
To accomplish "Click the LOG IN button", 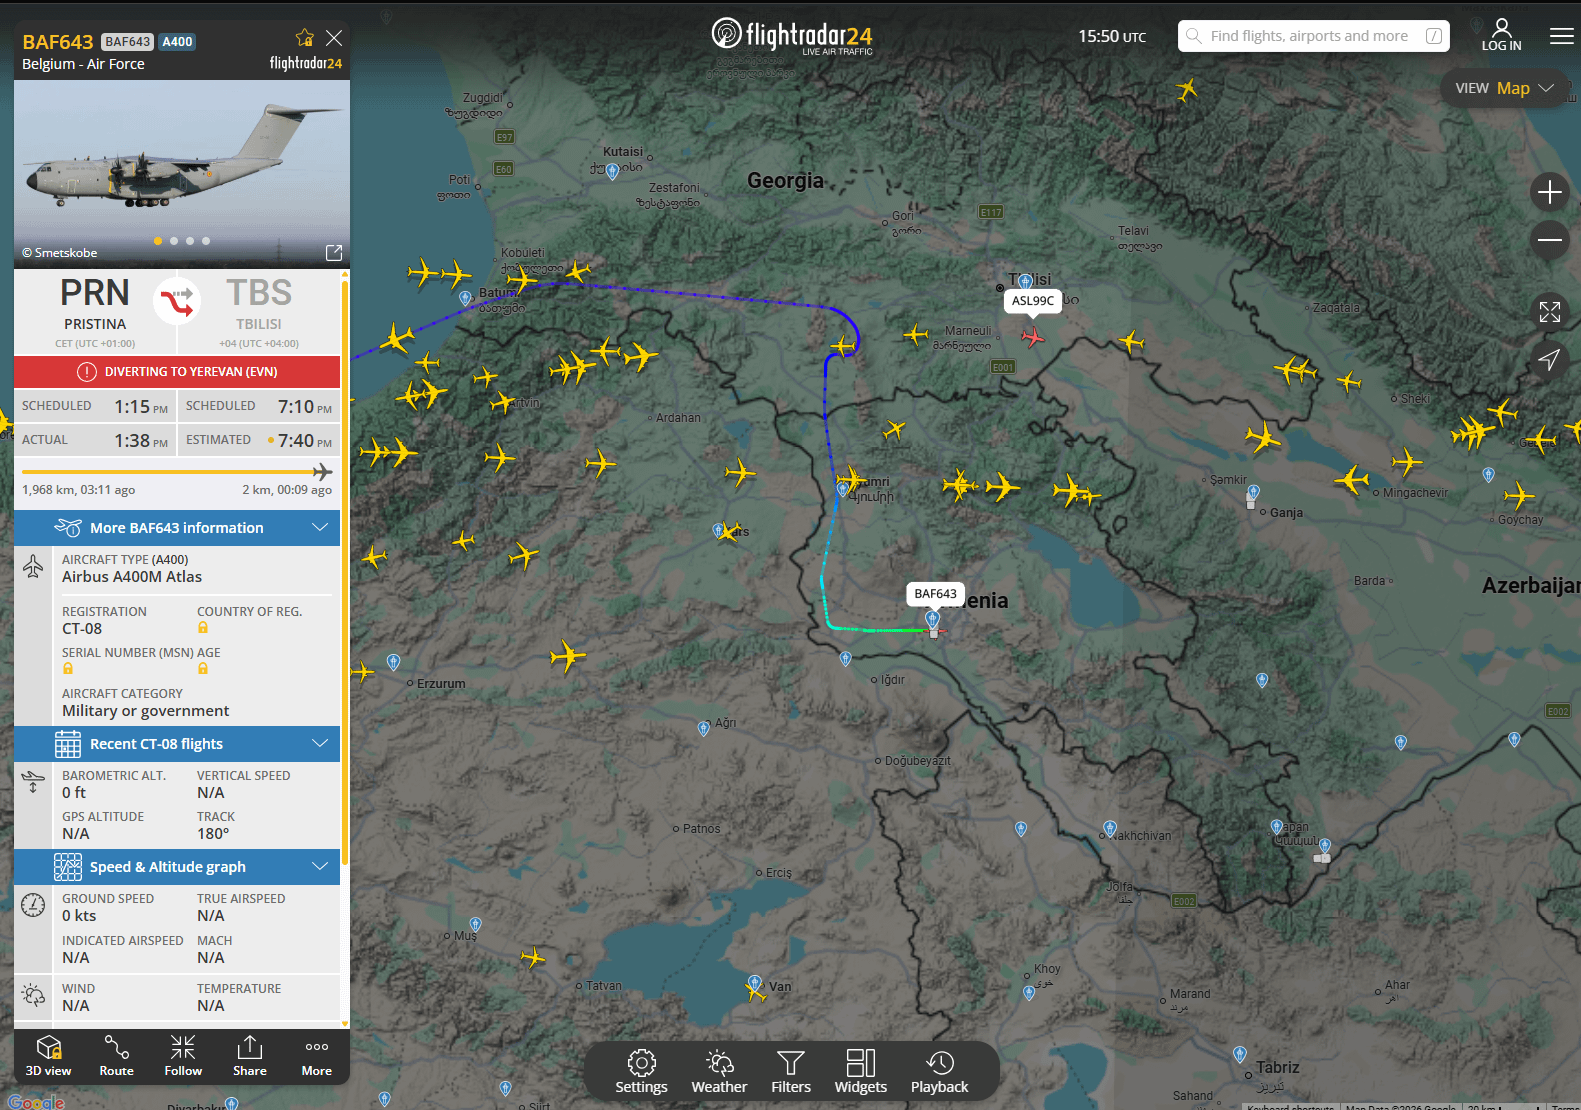I will pyautogui.click(x=1501, y=35).
